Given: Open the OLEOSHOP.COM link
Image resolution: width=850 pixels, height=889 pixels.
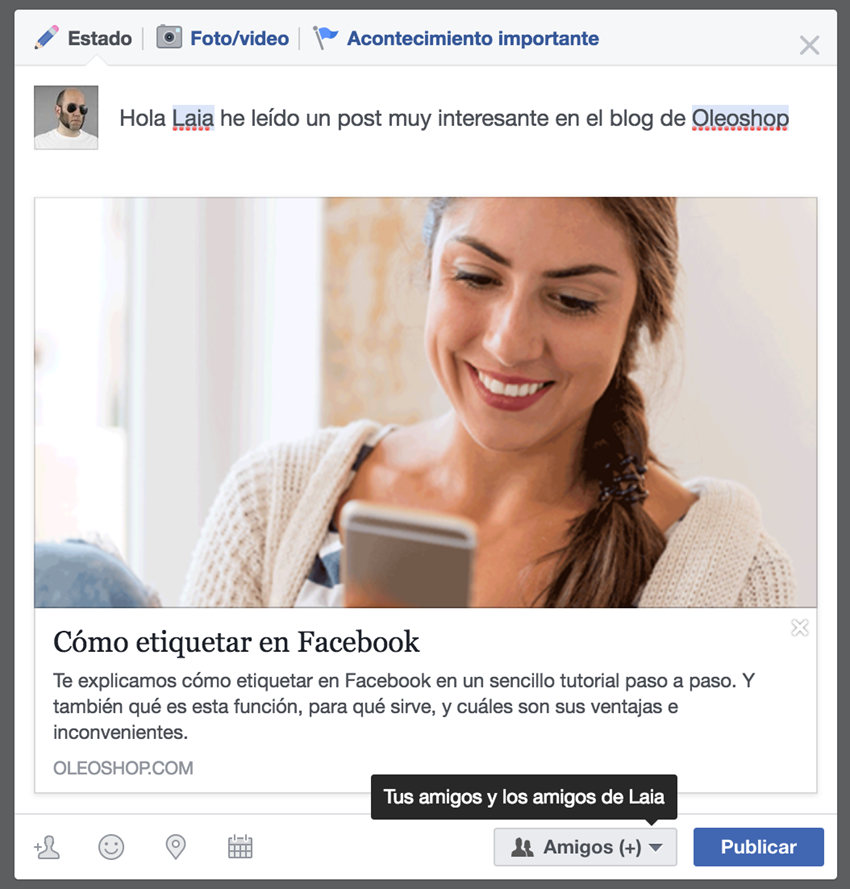Looking at the screenshot, I should [123, 768].
